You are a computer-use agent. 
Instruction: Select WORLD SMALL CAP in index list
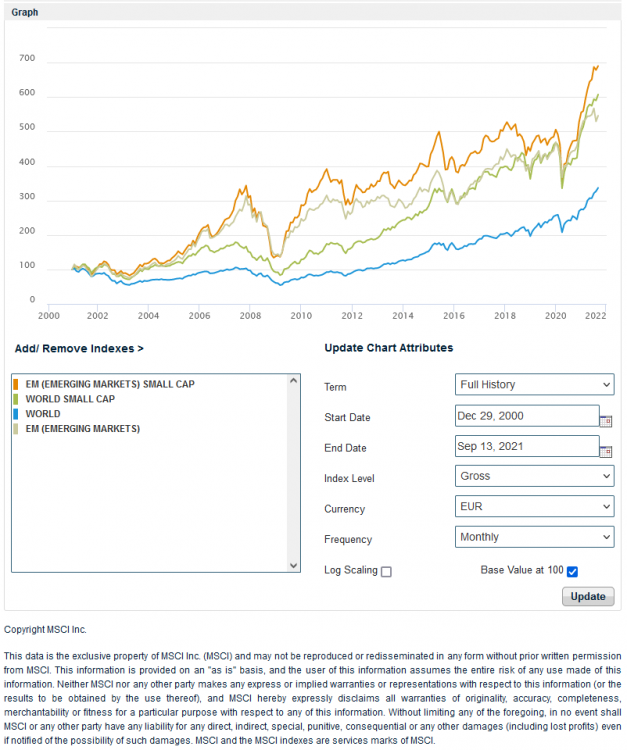pyautogui.click(x=68, y=399)
